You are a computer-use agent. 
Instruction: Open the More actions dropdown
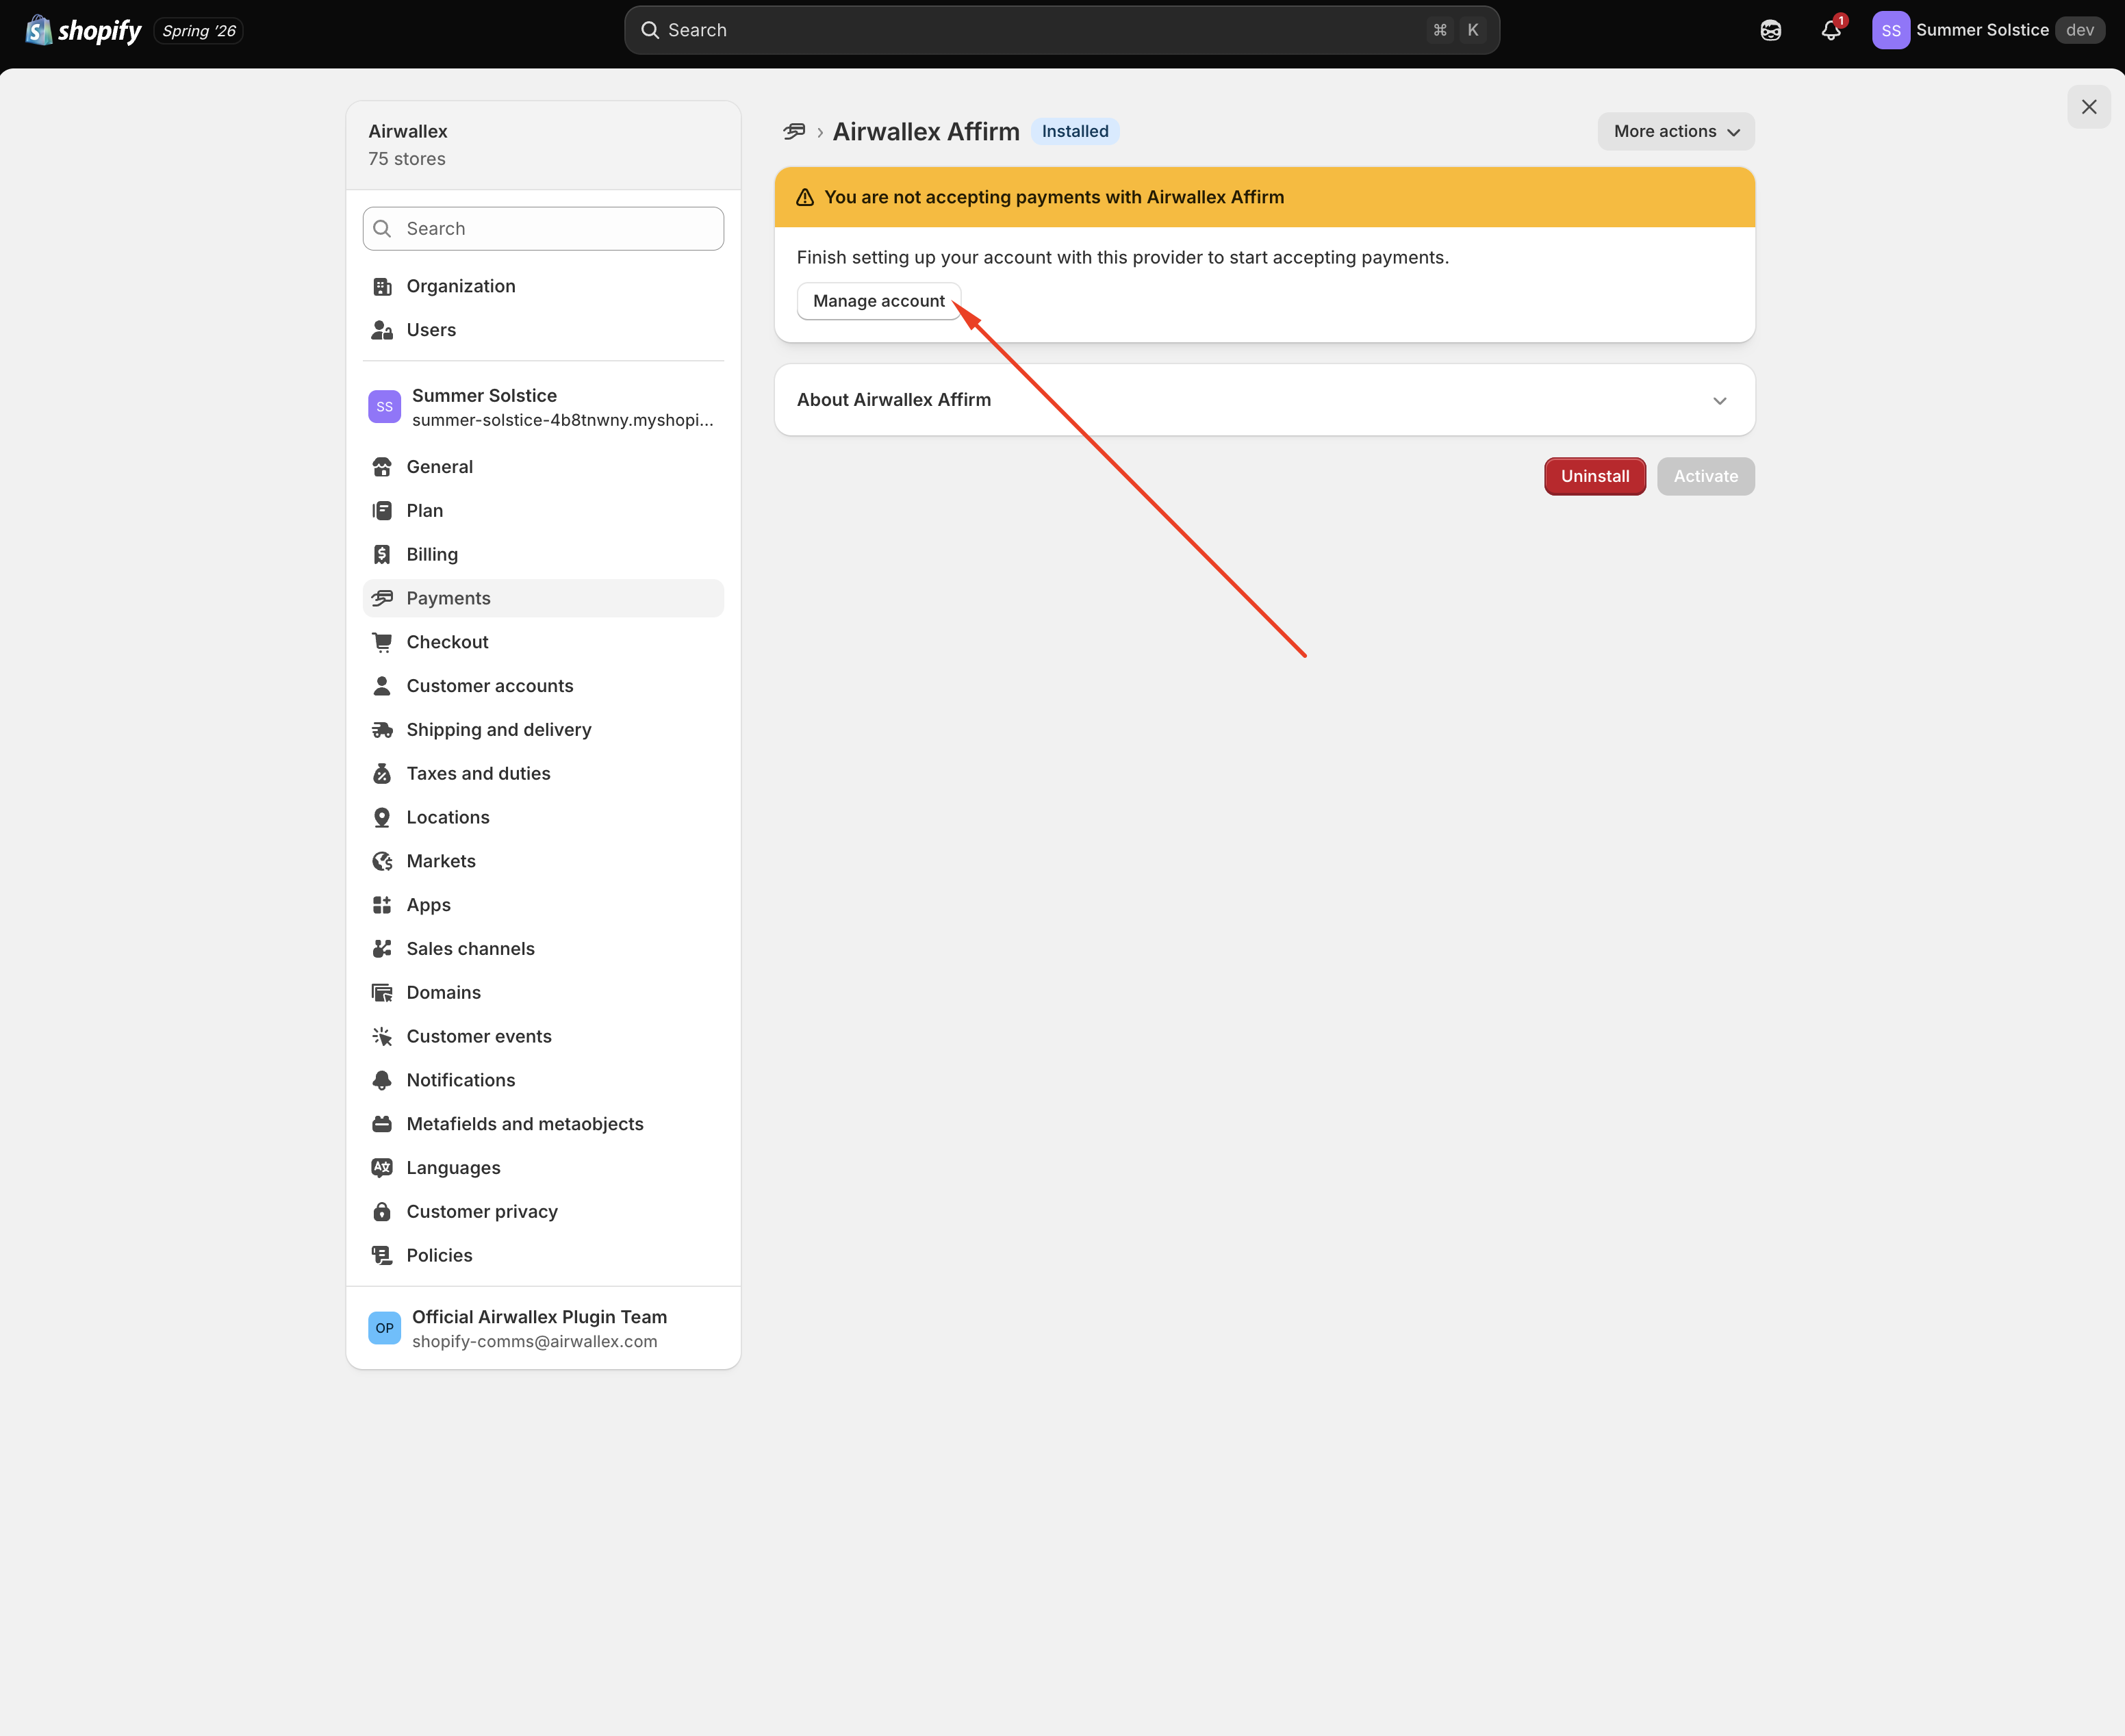point(1676,131)
